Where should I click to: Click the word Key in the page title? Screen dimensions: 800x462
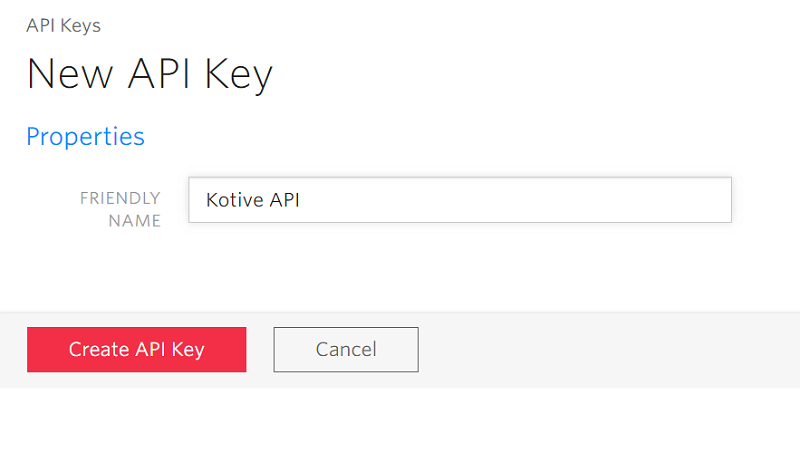click(x=239, y=74)
